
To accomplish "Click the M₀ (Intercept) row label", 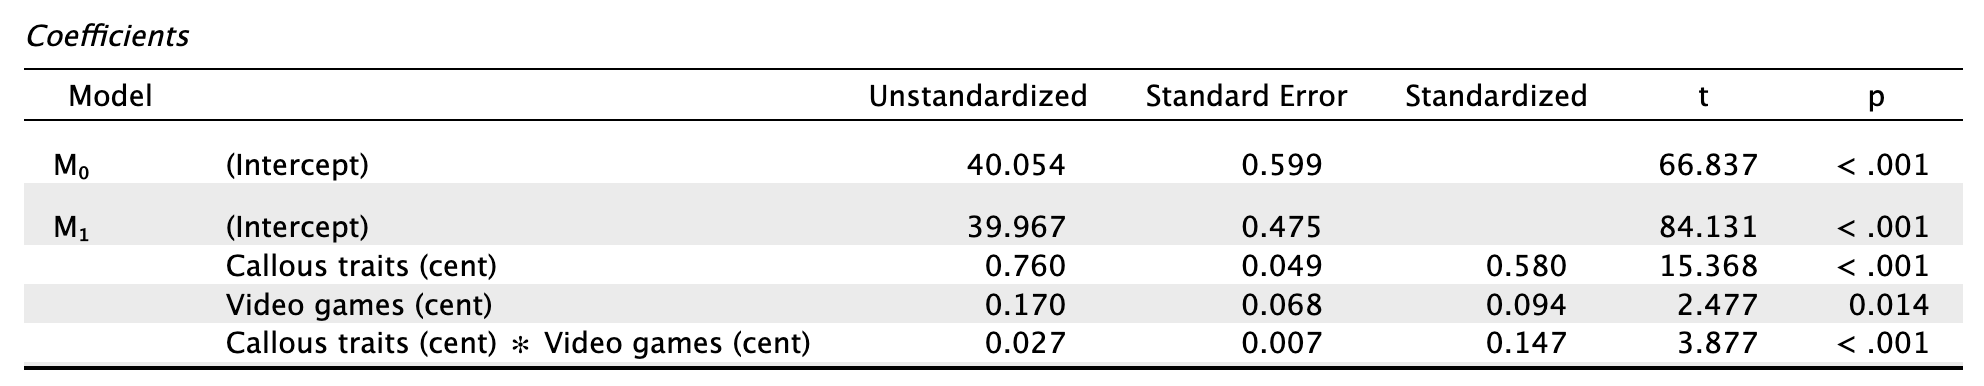I will (x=297, y=166).
